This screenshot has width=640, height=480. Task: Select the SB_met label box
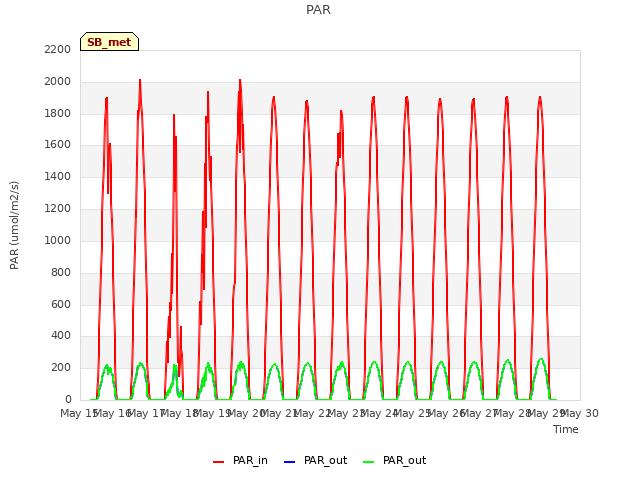[109, 42]
